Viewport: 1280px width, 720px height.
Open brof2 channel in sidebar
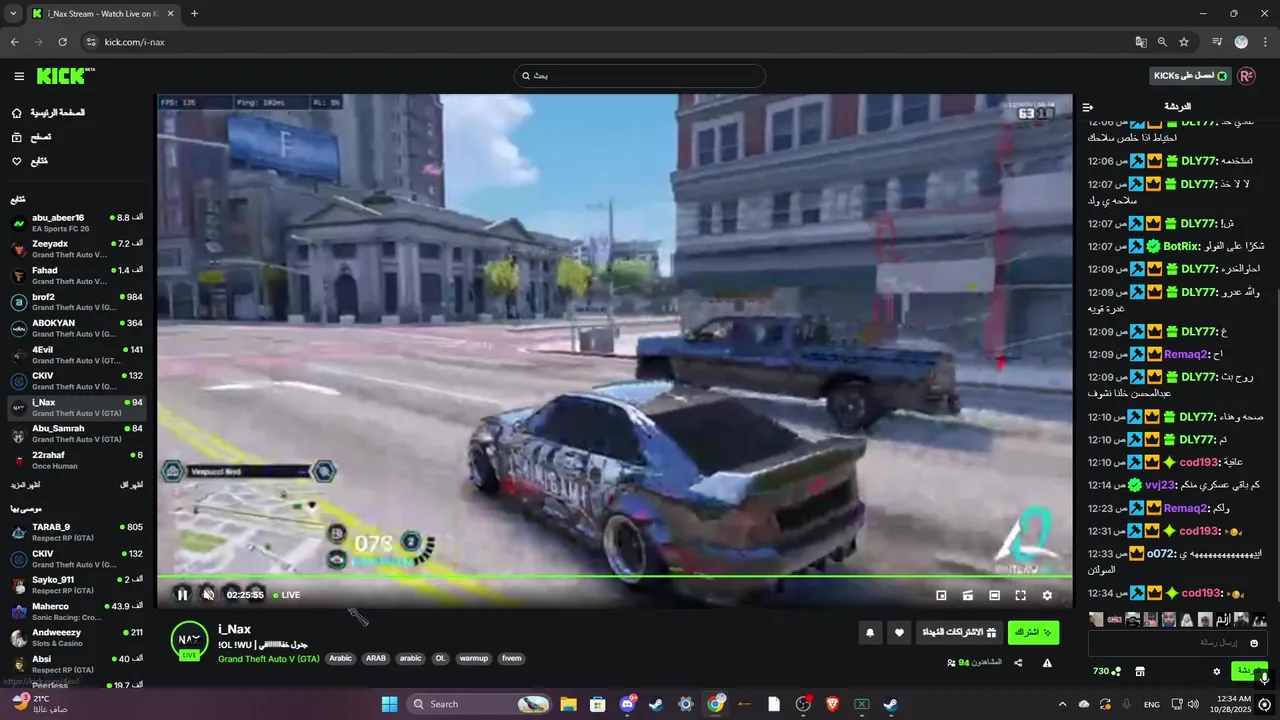(78, 302)
